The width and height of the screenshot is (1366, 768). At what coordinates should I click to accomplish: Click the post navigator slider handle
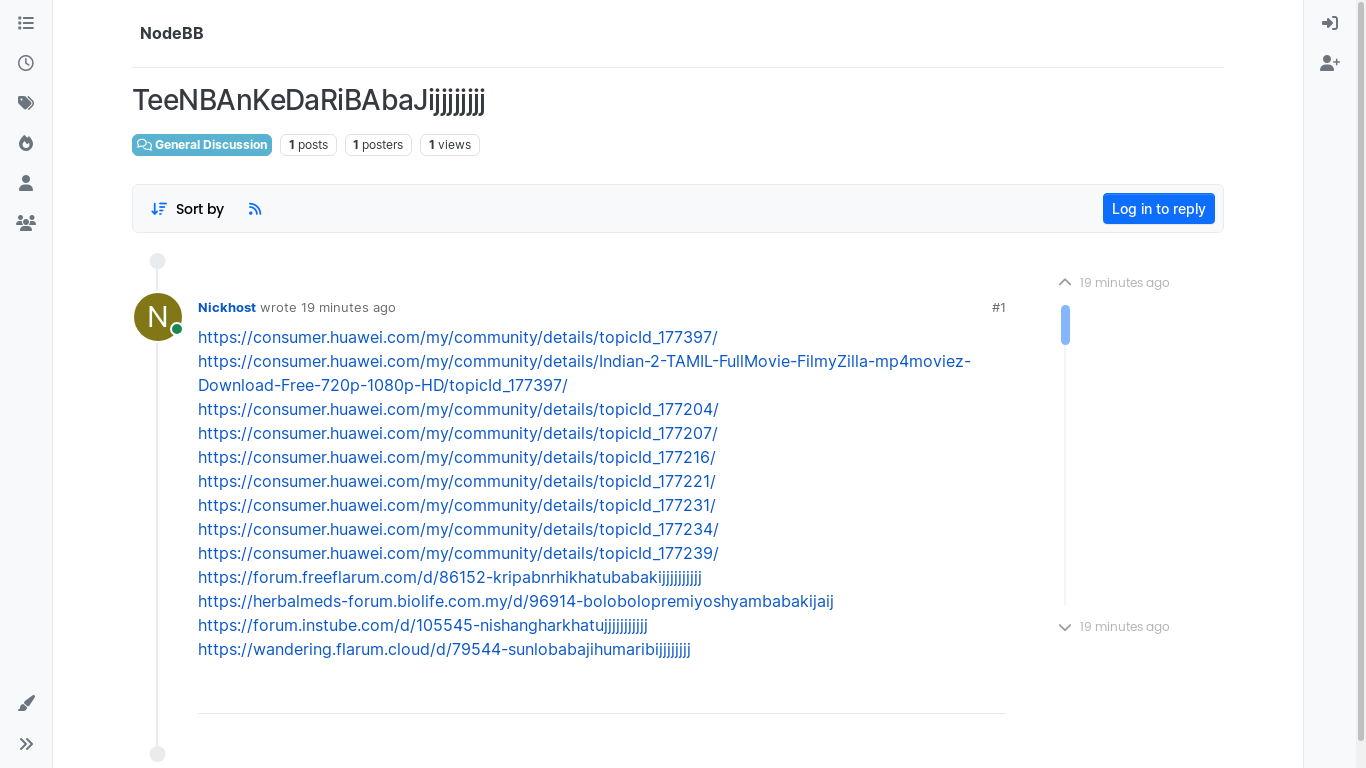(1066, 325)
